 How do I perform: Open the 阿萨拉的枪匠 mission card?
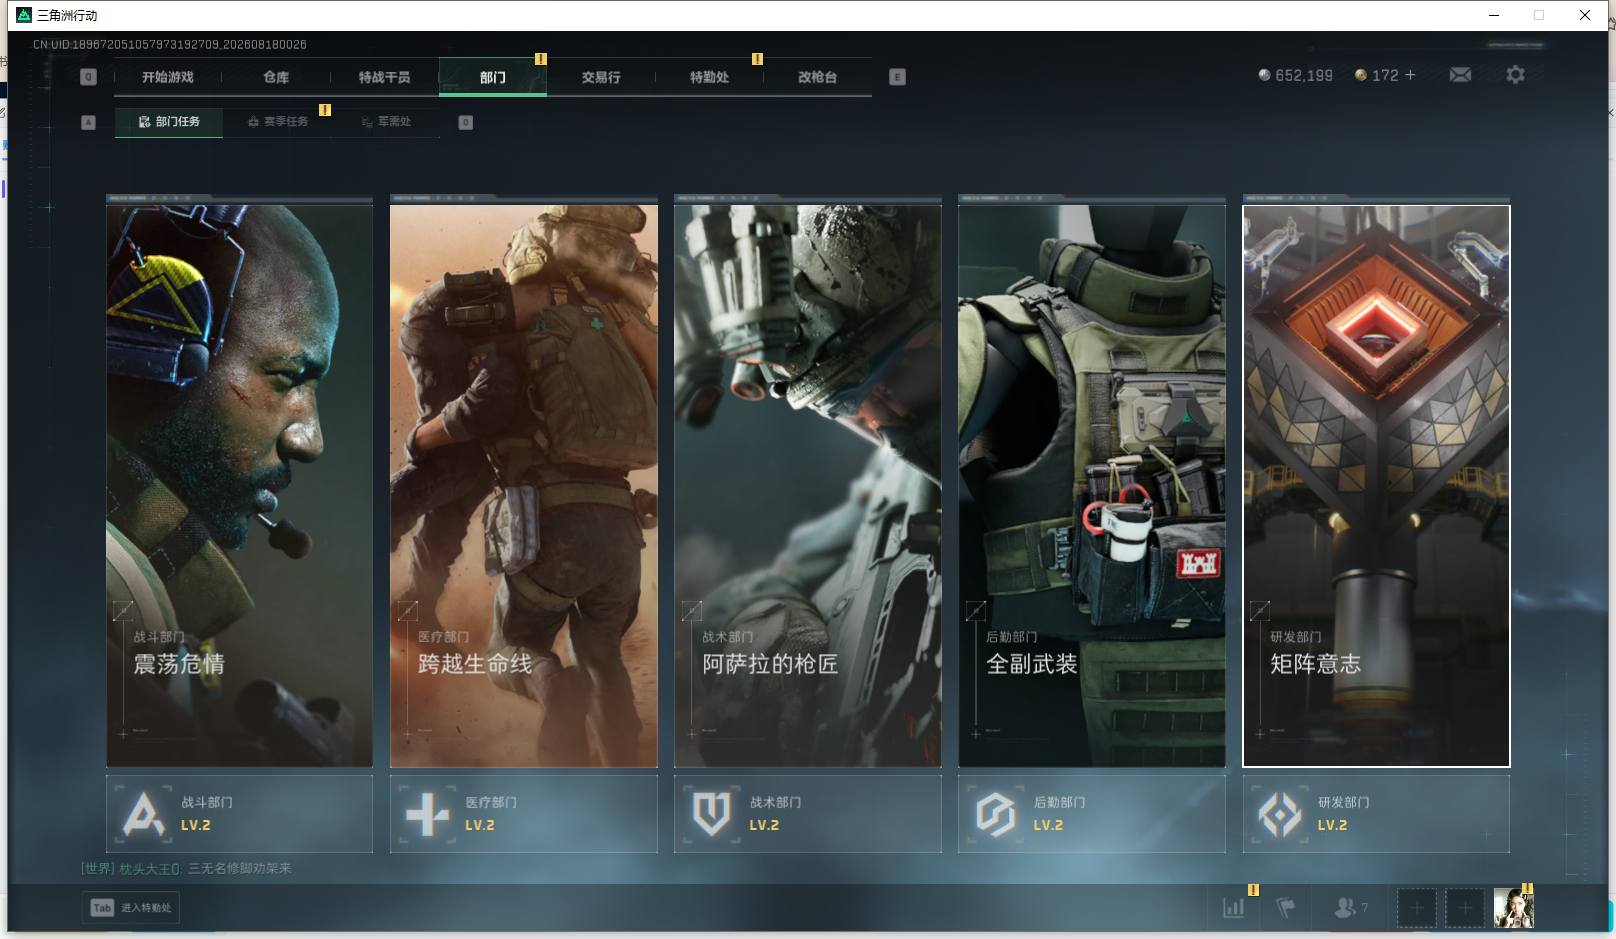click(x=807, y=485)
